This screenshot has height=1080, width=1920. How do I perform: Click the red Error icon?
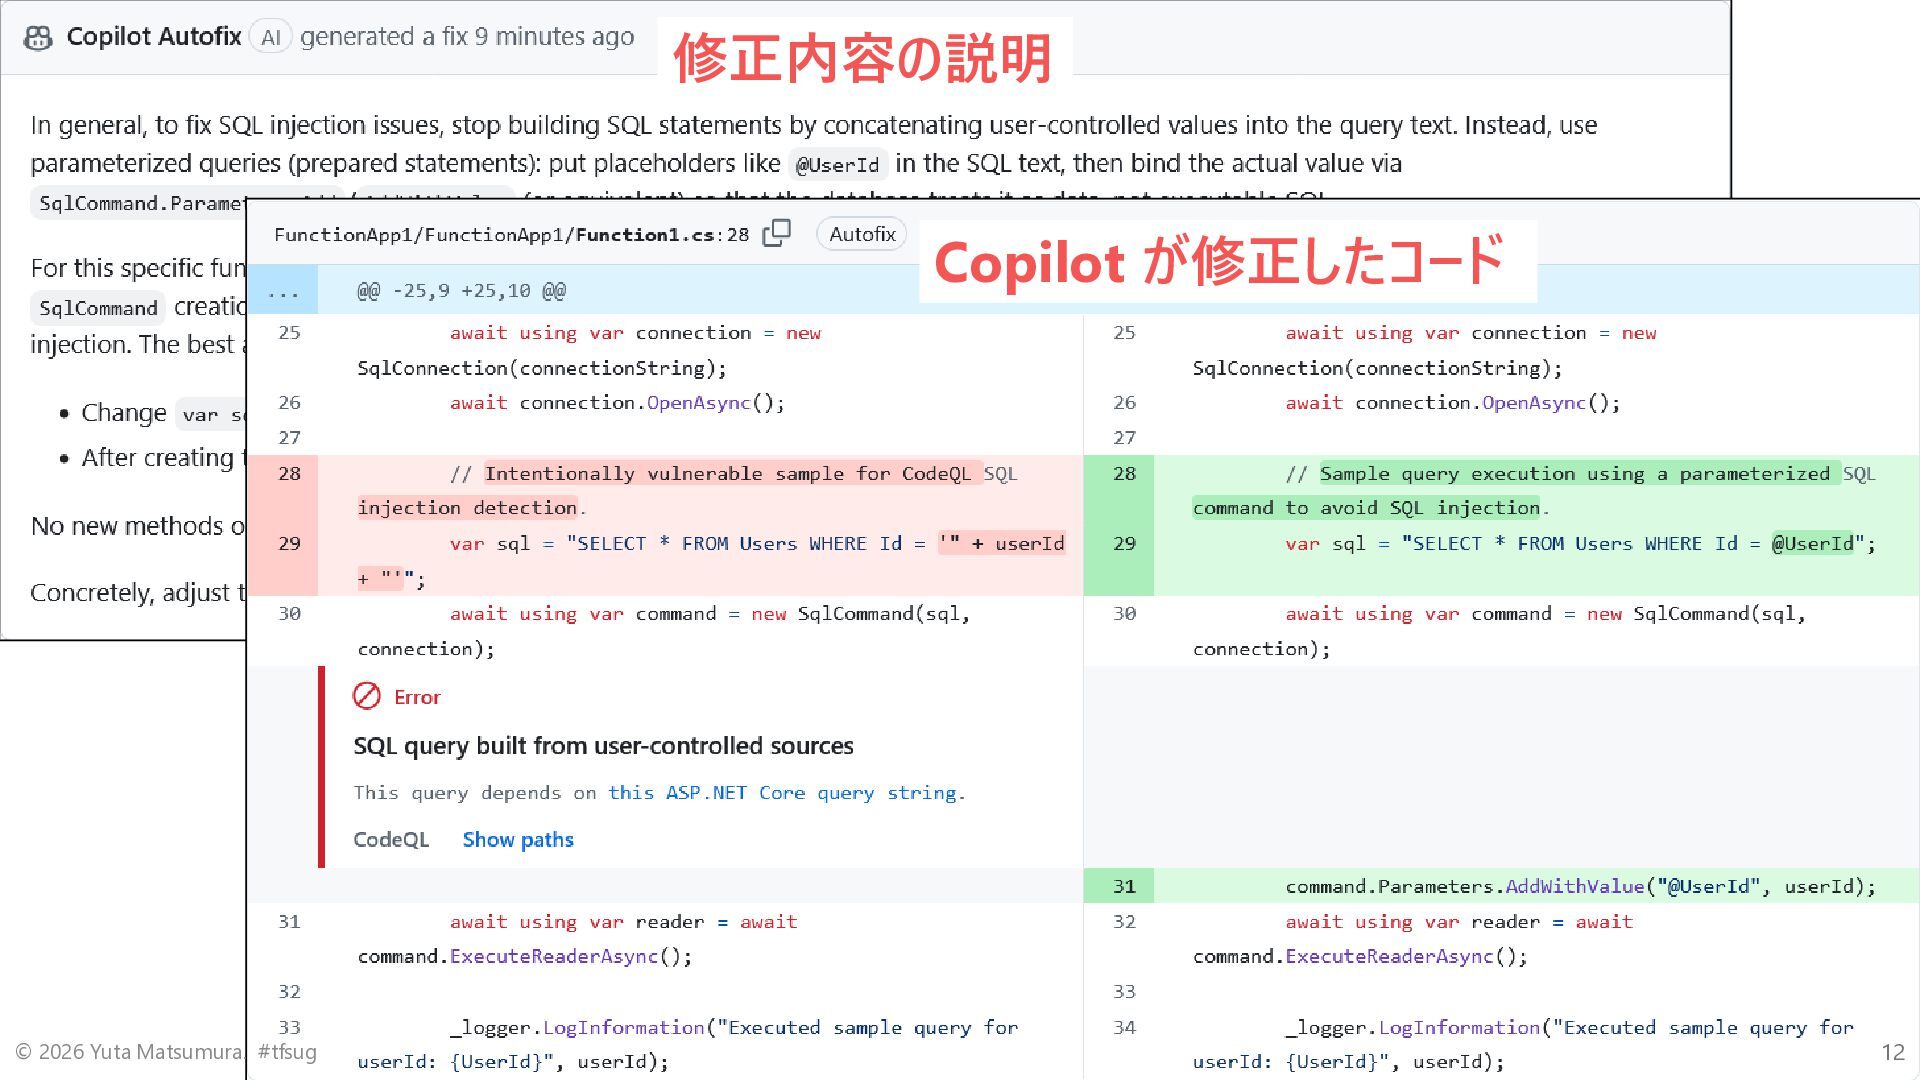(367, 696)
